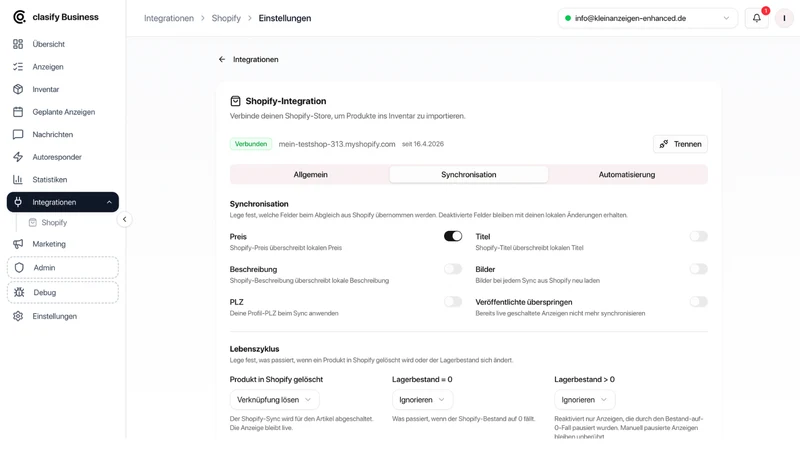Screen dimensions: 800x450
Task: Click the Trennen button
Action: [680, 144]
